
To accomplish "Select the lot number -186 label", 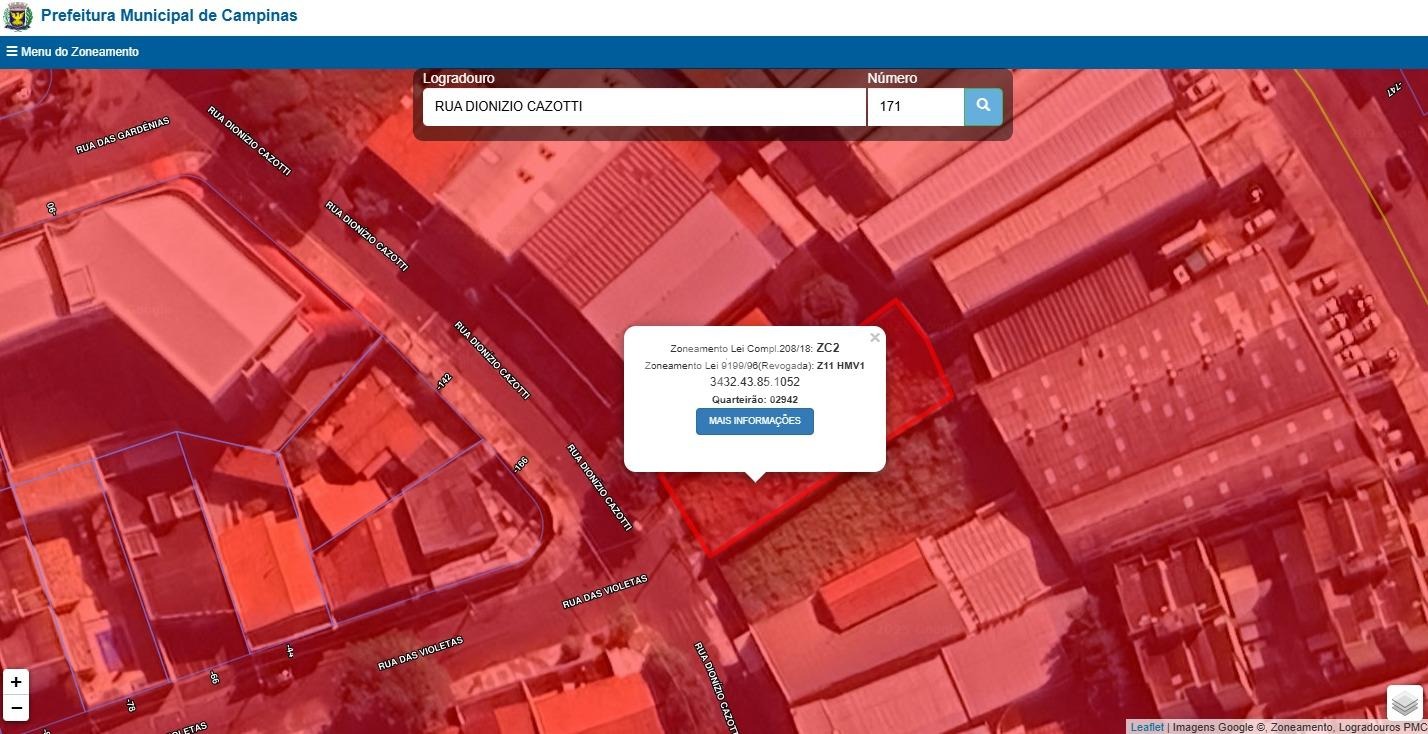I will coord(519,464).
